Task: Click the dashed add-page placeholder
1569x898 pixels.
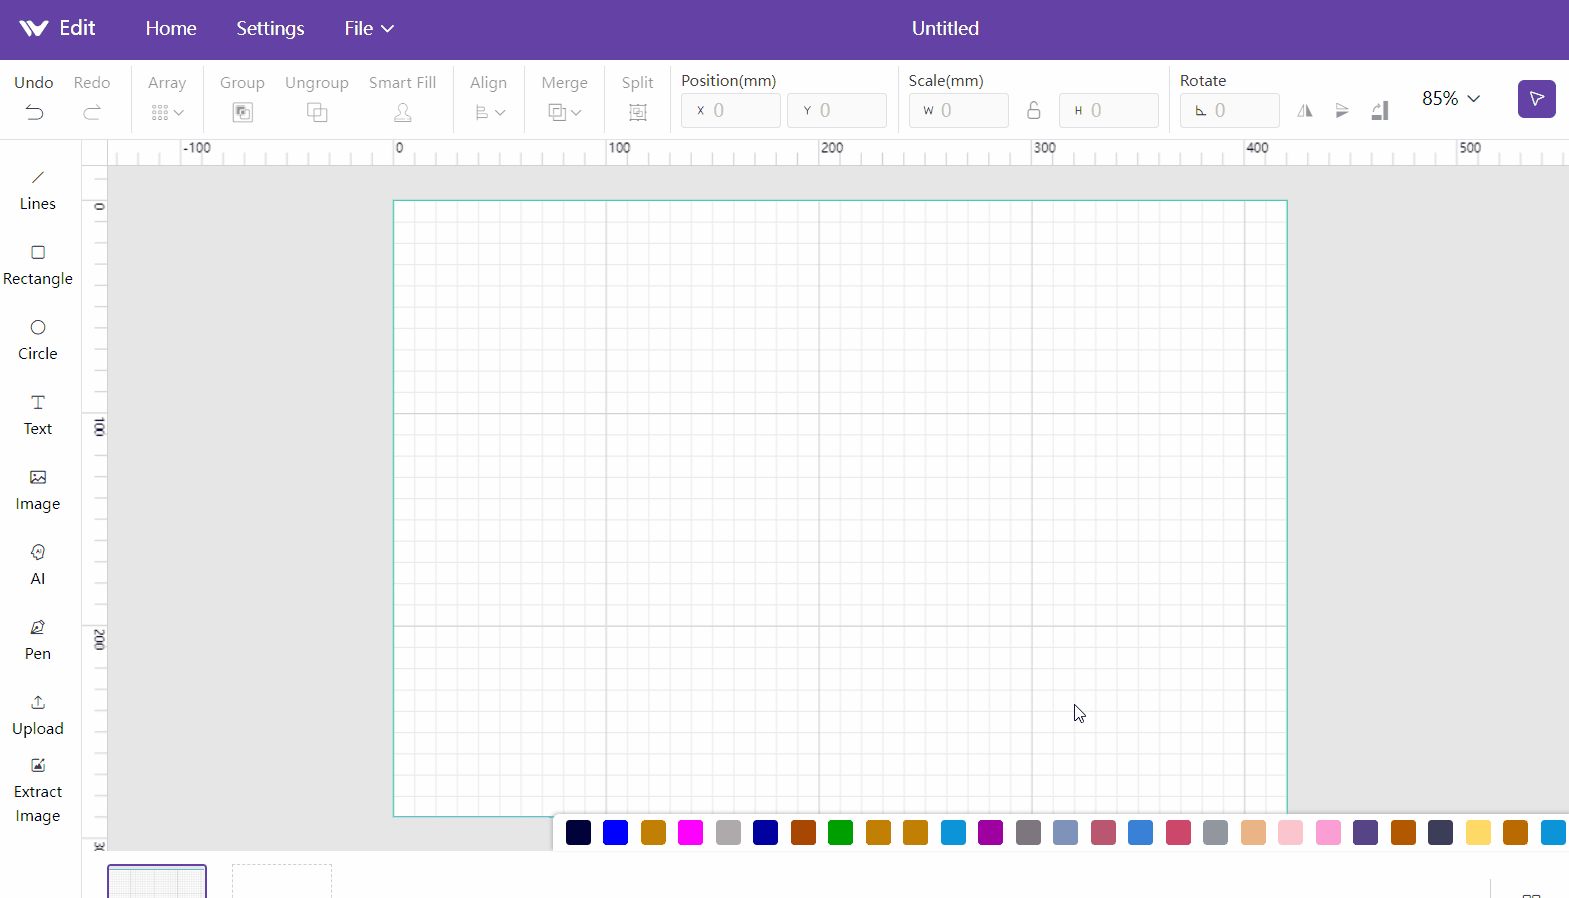Action: point(282,881)
